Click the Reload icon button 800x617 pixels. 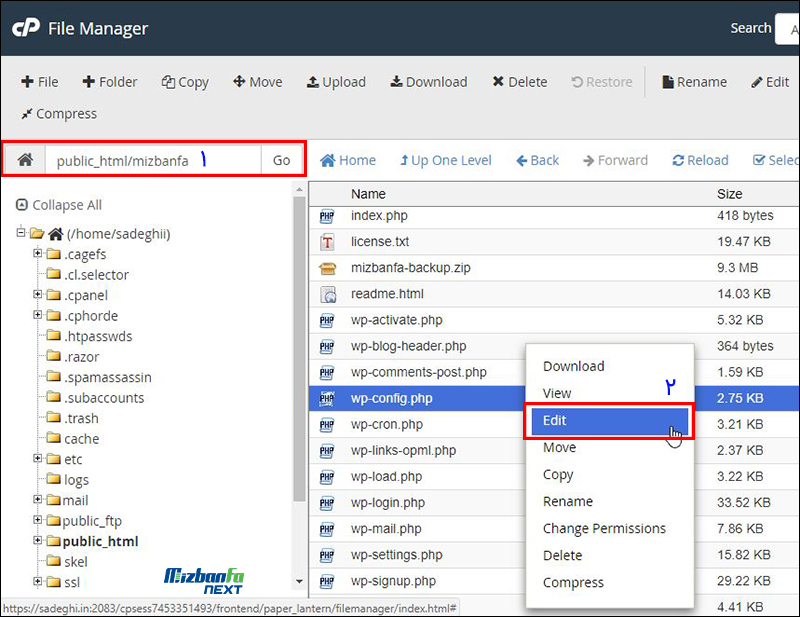click(x=678, y=160)
